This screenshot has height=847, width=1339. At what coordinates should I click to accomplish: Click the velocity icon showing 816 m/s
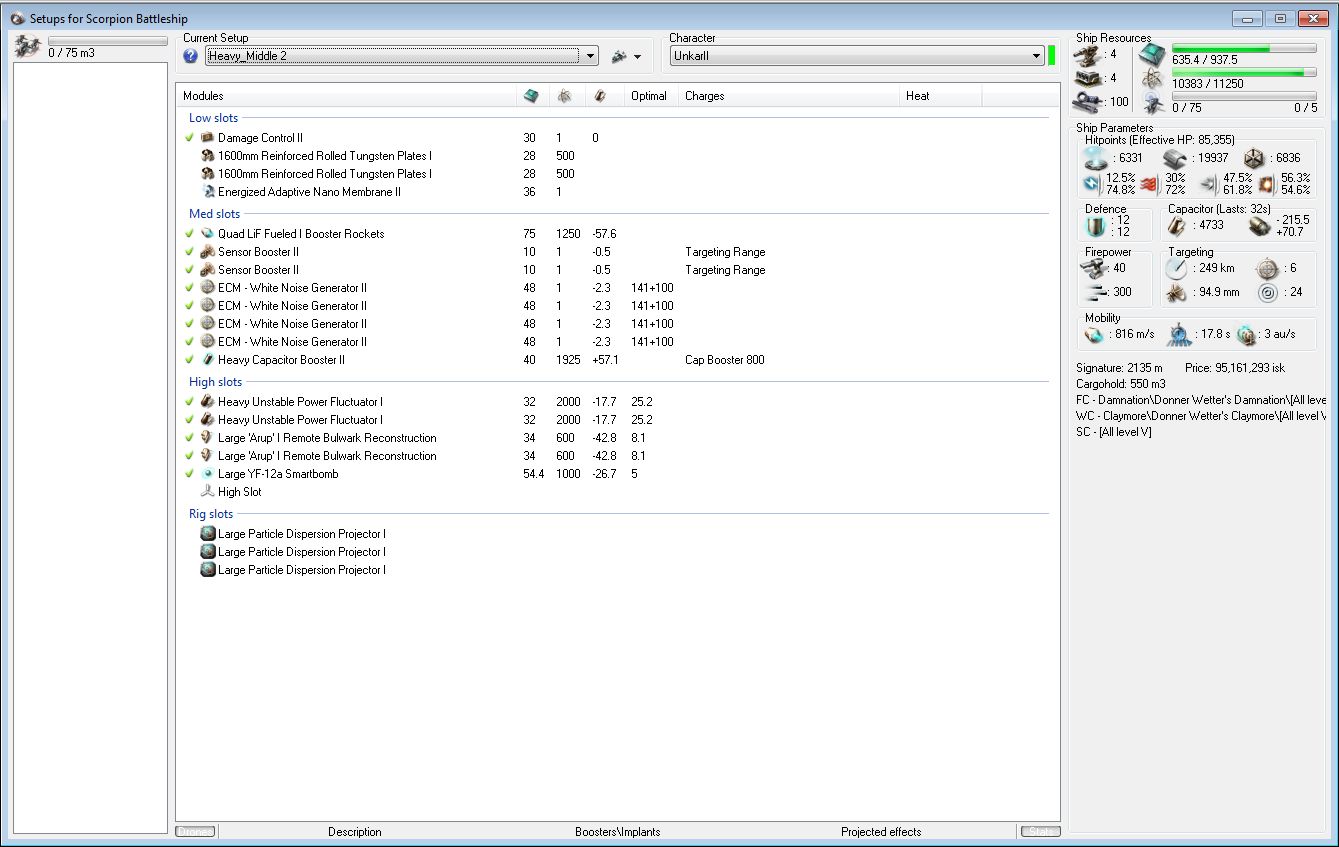click(1095, 335)
